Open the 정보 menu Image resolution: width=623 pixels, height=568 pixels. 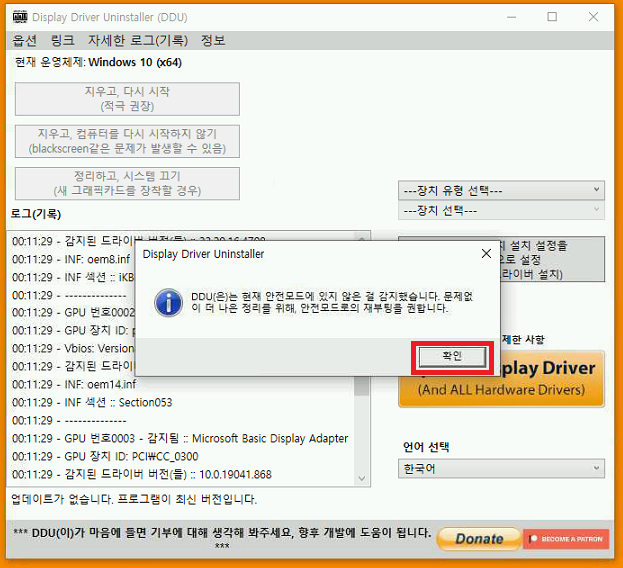(x=213, y=40)
